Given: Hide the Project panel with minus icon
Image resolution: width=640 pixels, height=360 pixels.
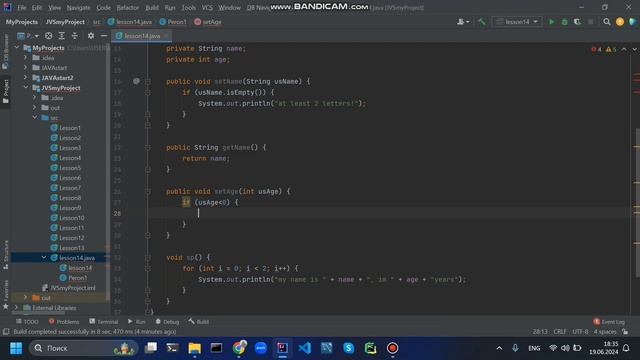Looking at the screenshot, I should (x=104, y=36).
